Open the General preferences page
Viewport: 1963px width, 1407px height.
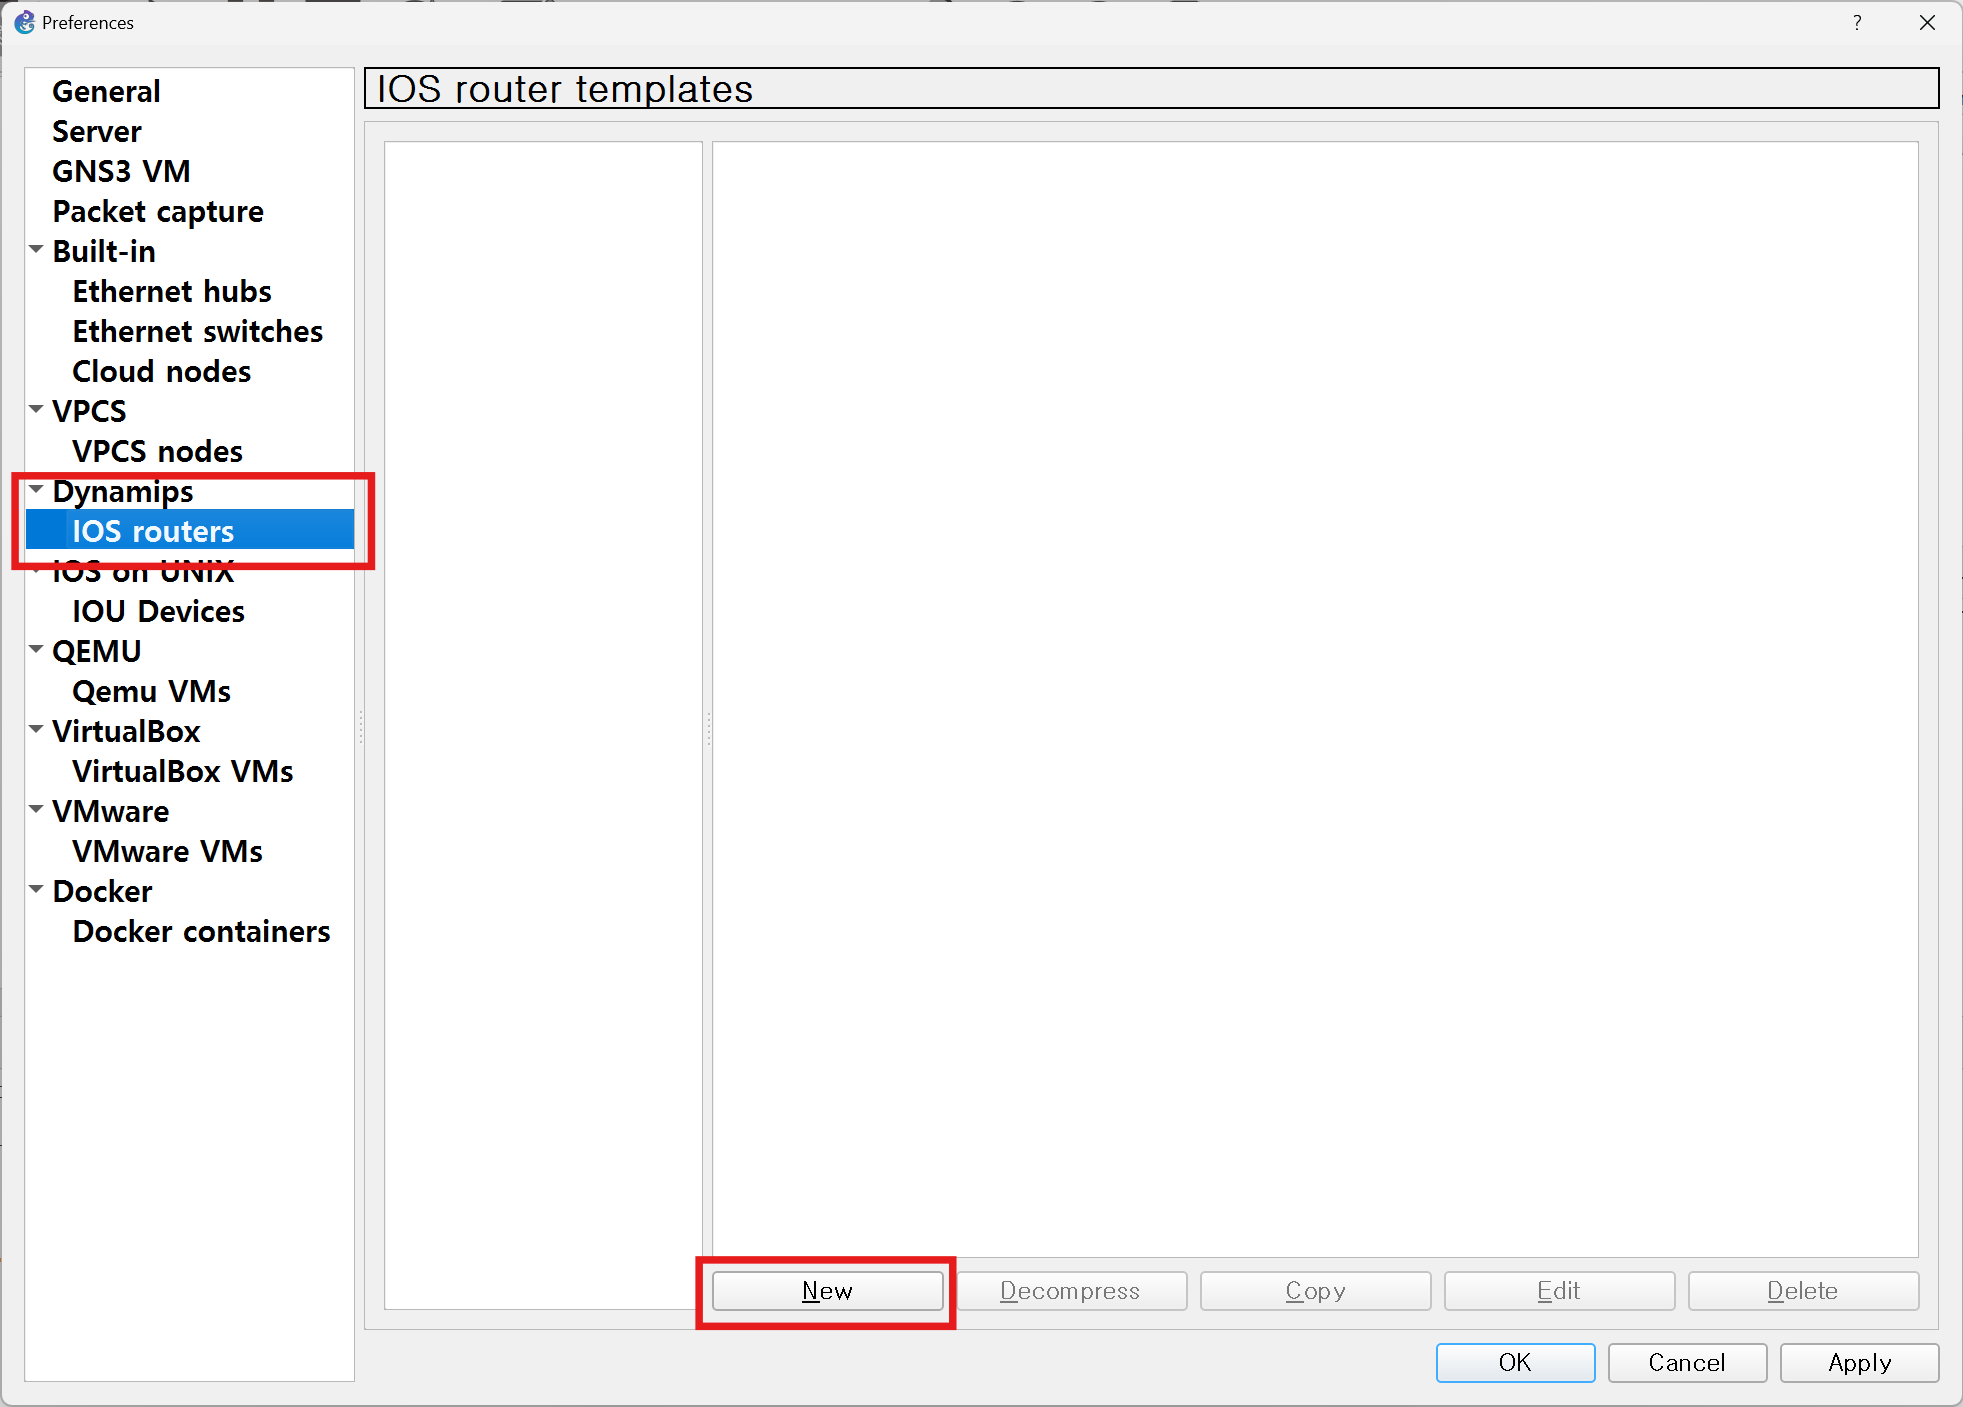106,92
